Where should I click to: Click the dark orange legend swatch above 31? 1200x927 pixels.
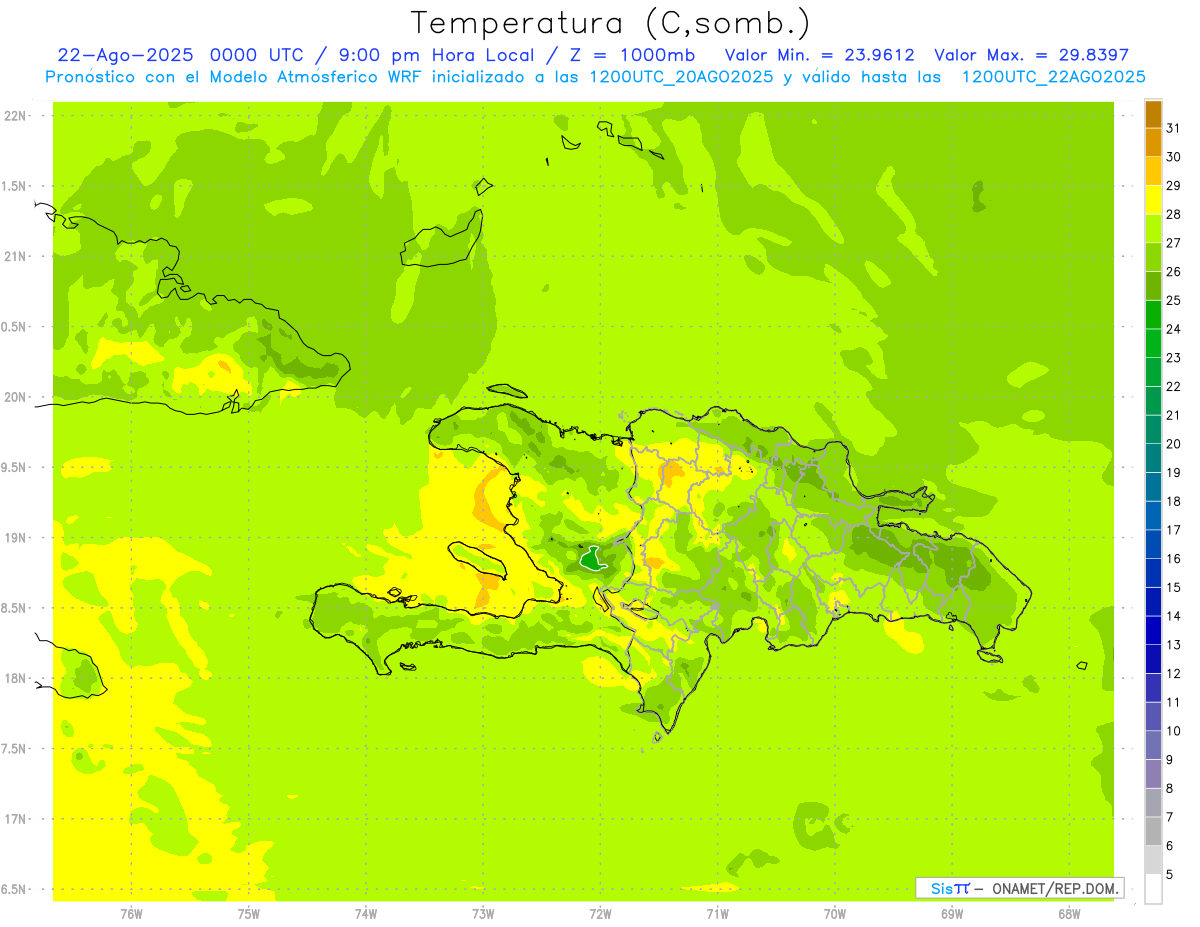click(1153, 114)
